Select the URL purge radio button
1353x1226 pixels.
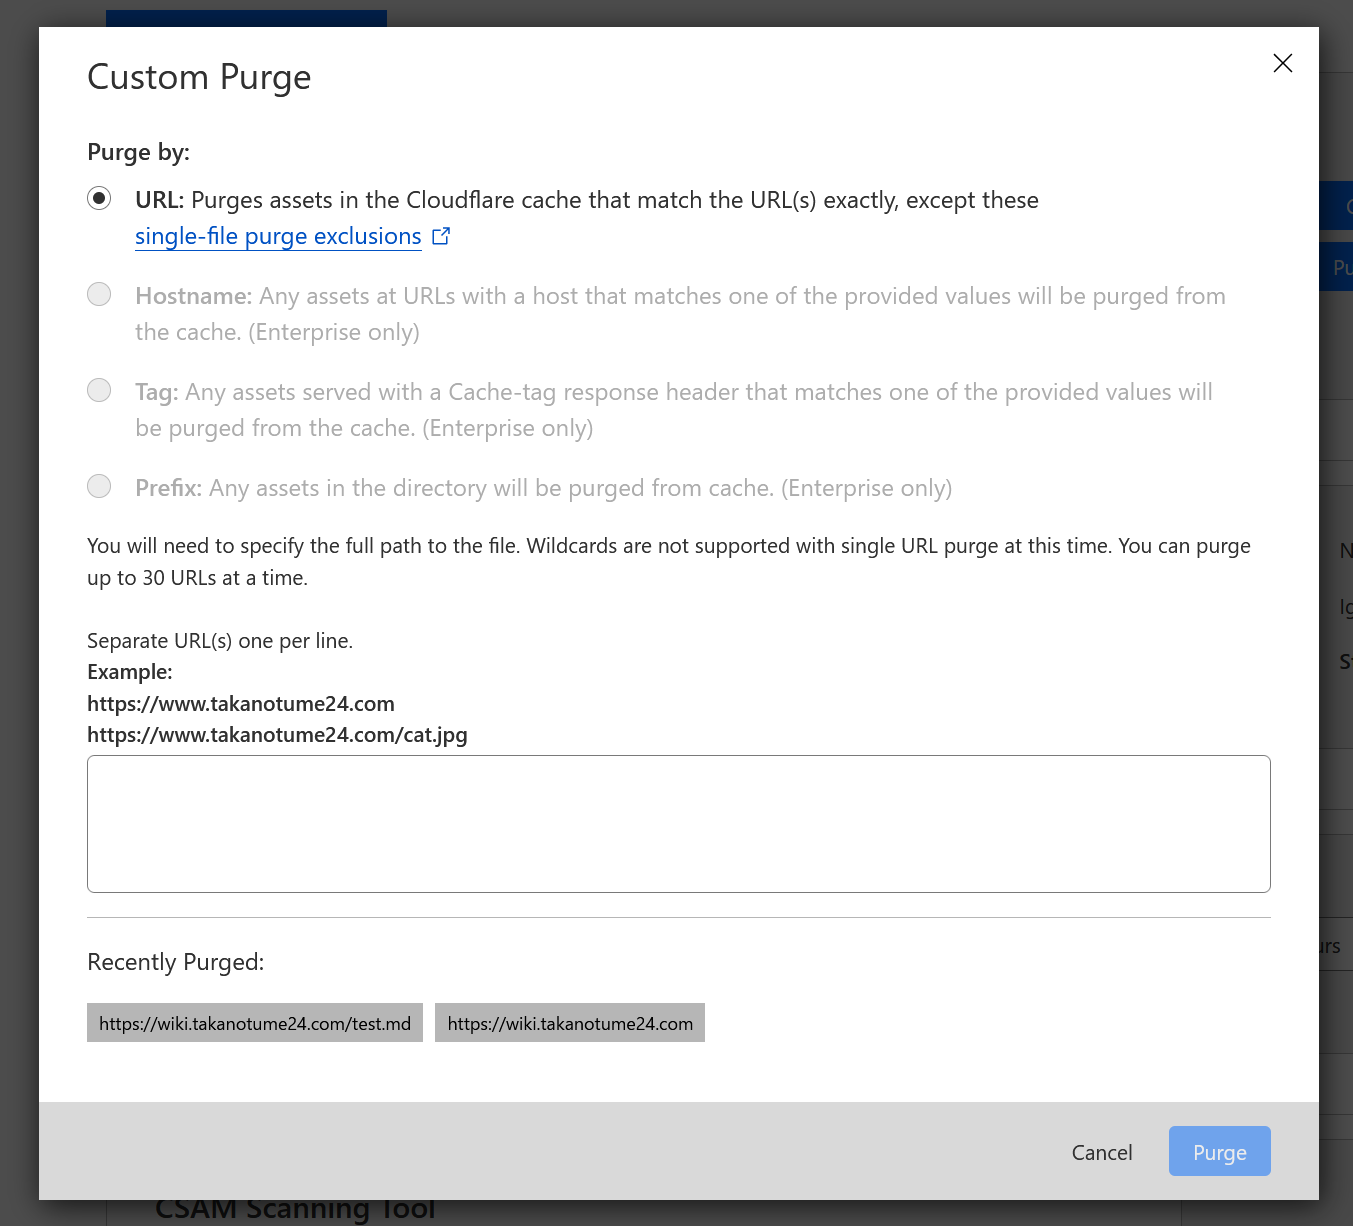tap(99, 198)
